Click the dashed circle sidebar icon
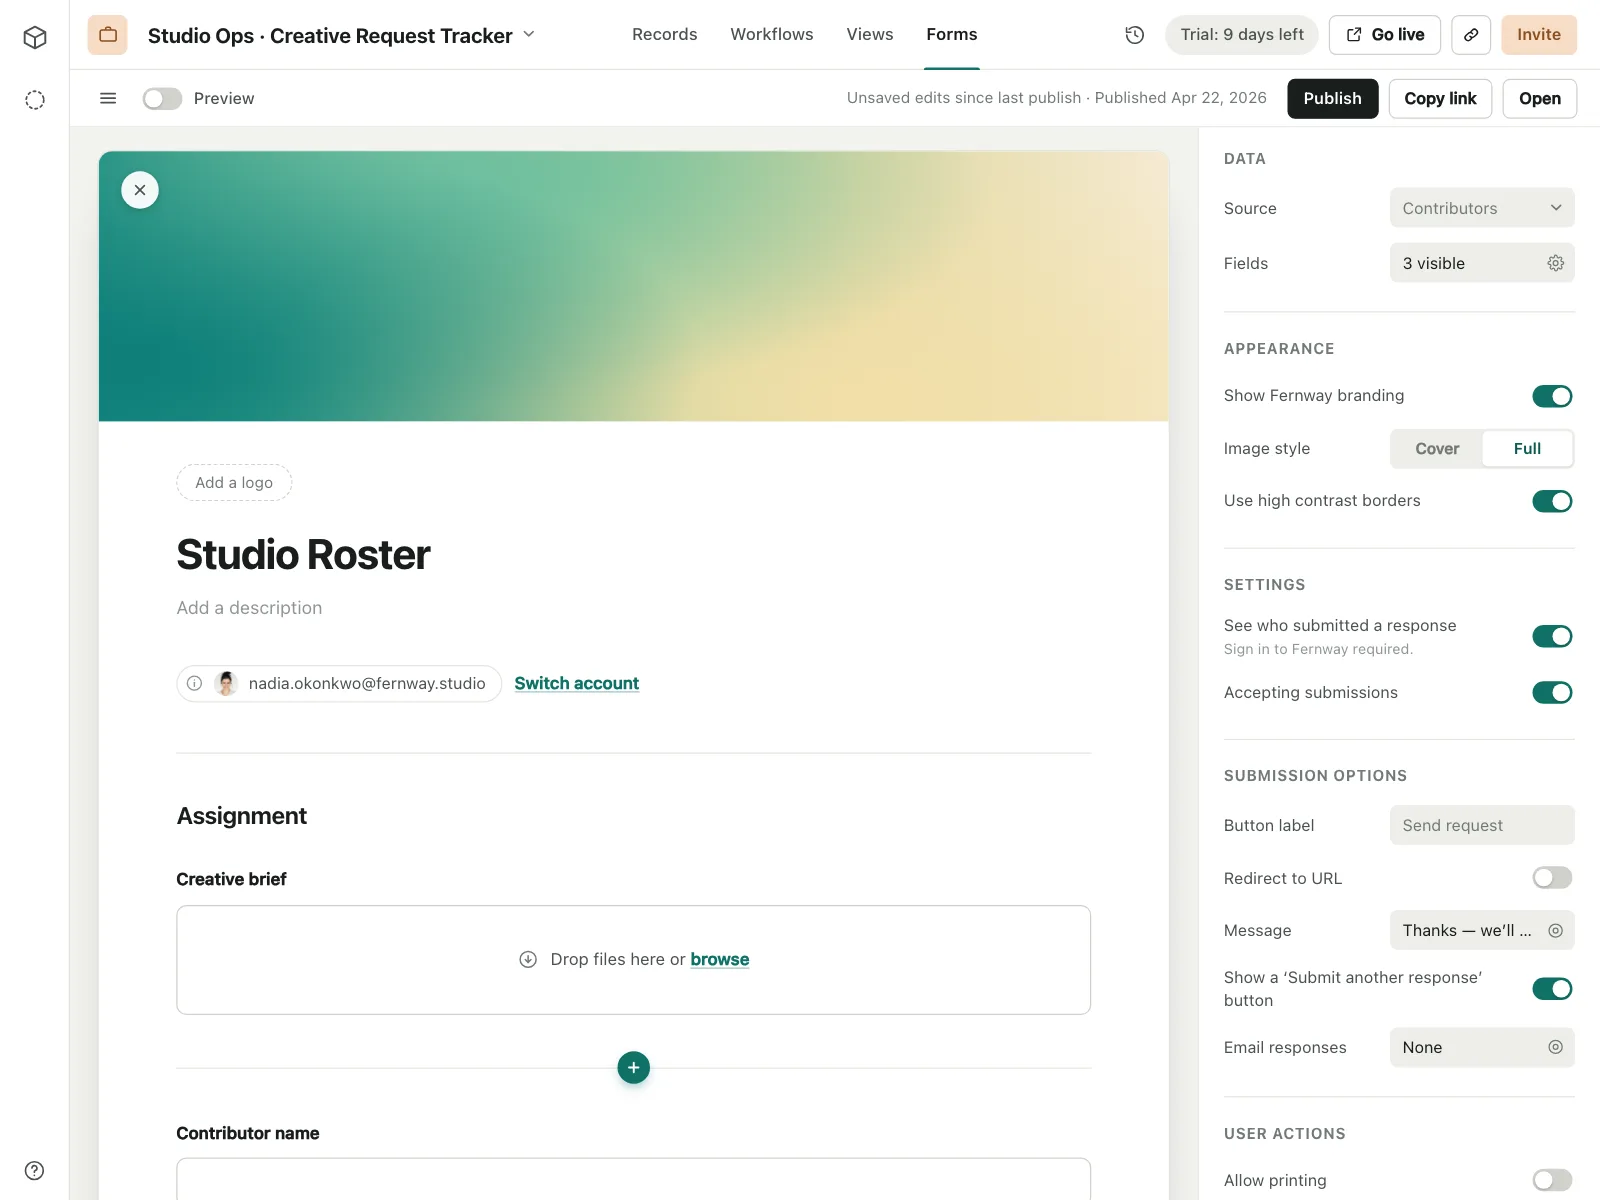The height and width of the screenshot is (1200, 1600). point(35,100)
